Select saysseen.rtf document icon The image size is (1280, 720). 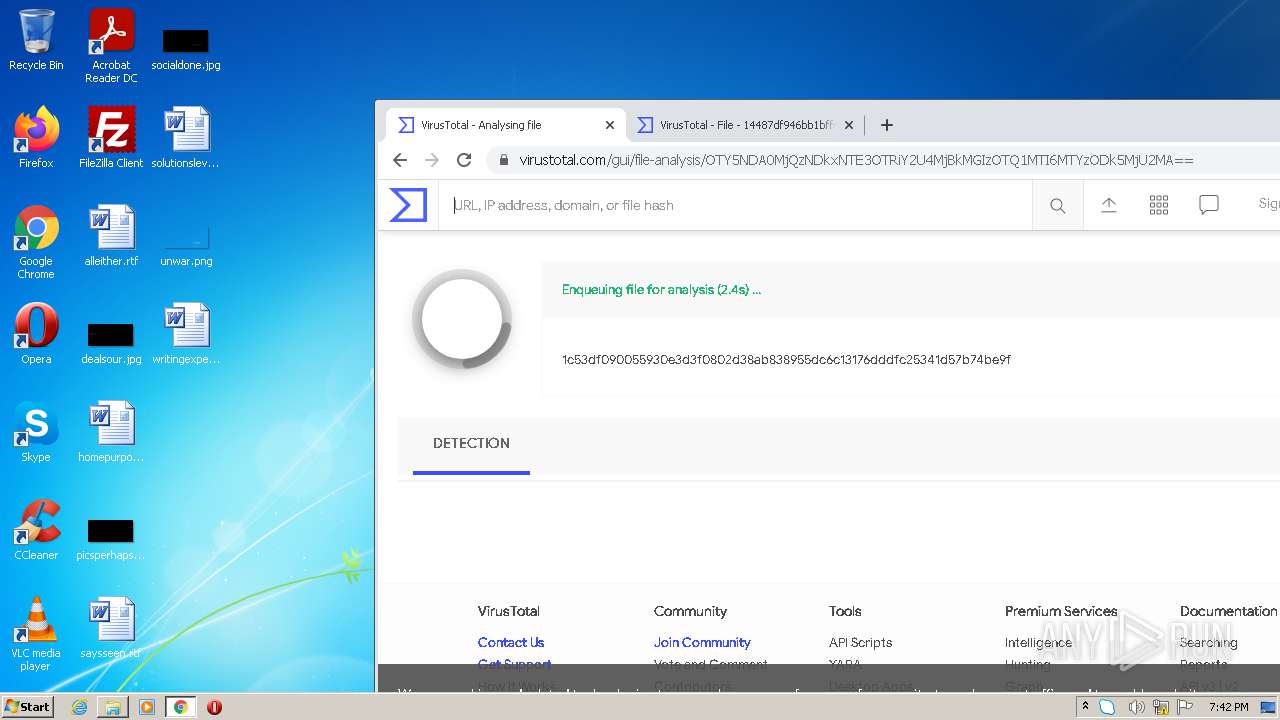[x=111, y=628]
